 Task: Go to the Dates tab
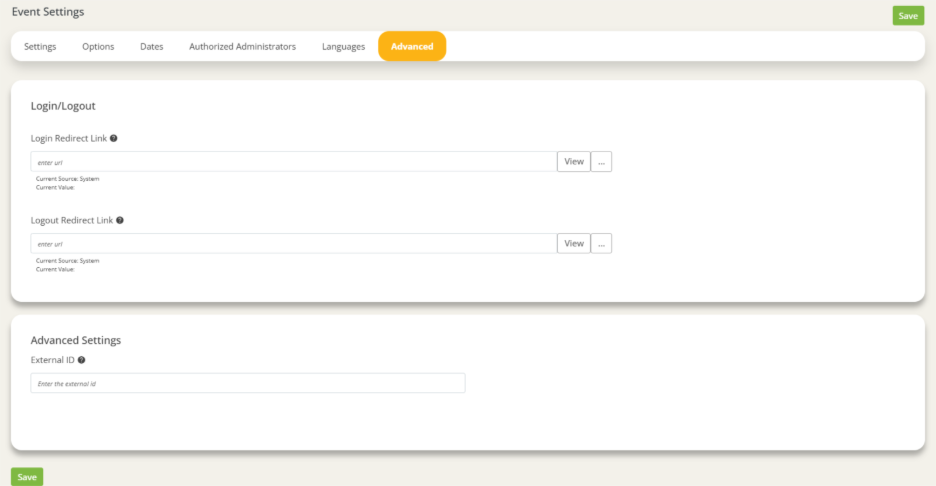pos(152,46)
